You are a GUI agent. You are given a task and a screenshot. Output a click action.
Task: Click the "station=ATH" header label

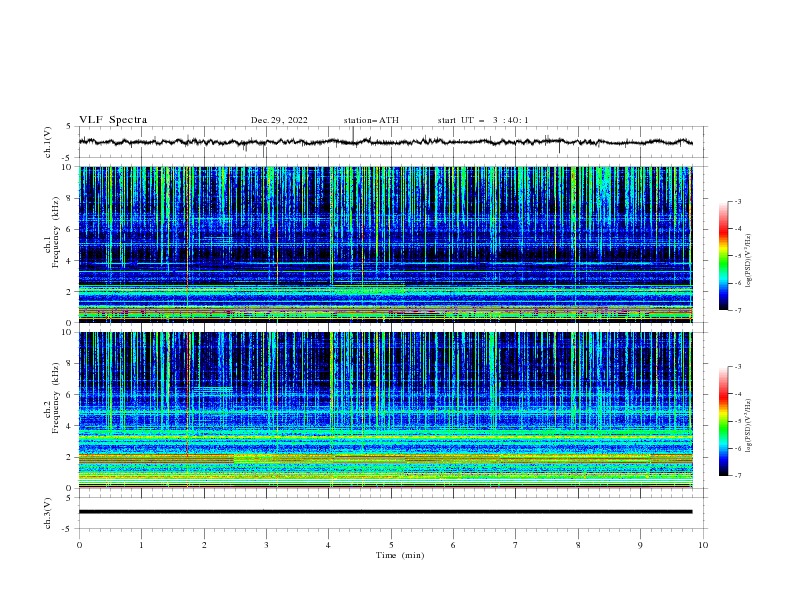[371, 120]
